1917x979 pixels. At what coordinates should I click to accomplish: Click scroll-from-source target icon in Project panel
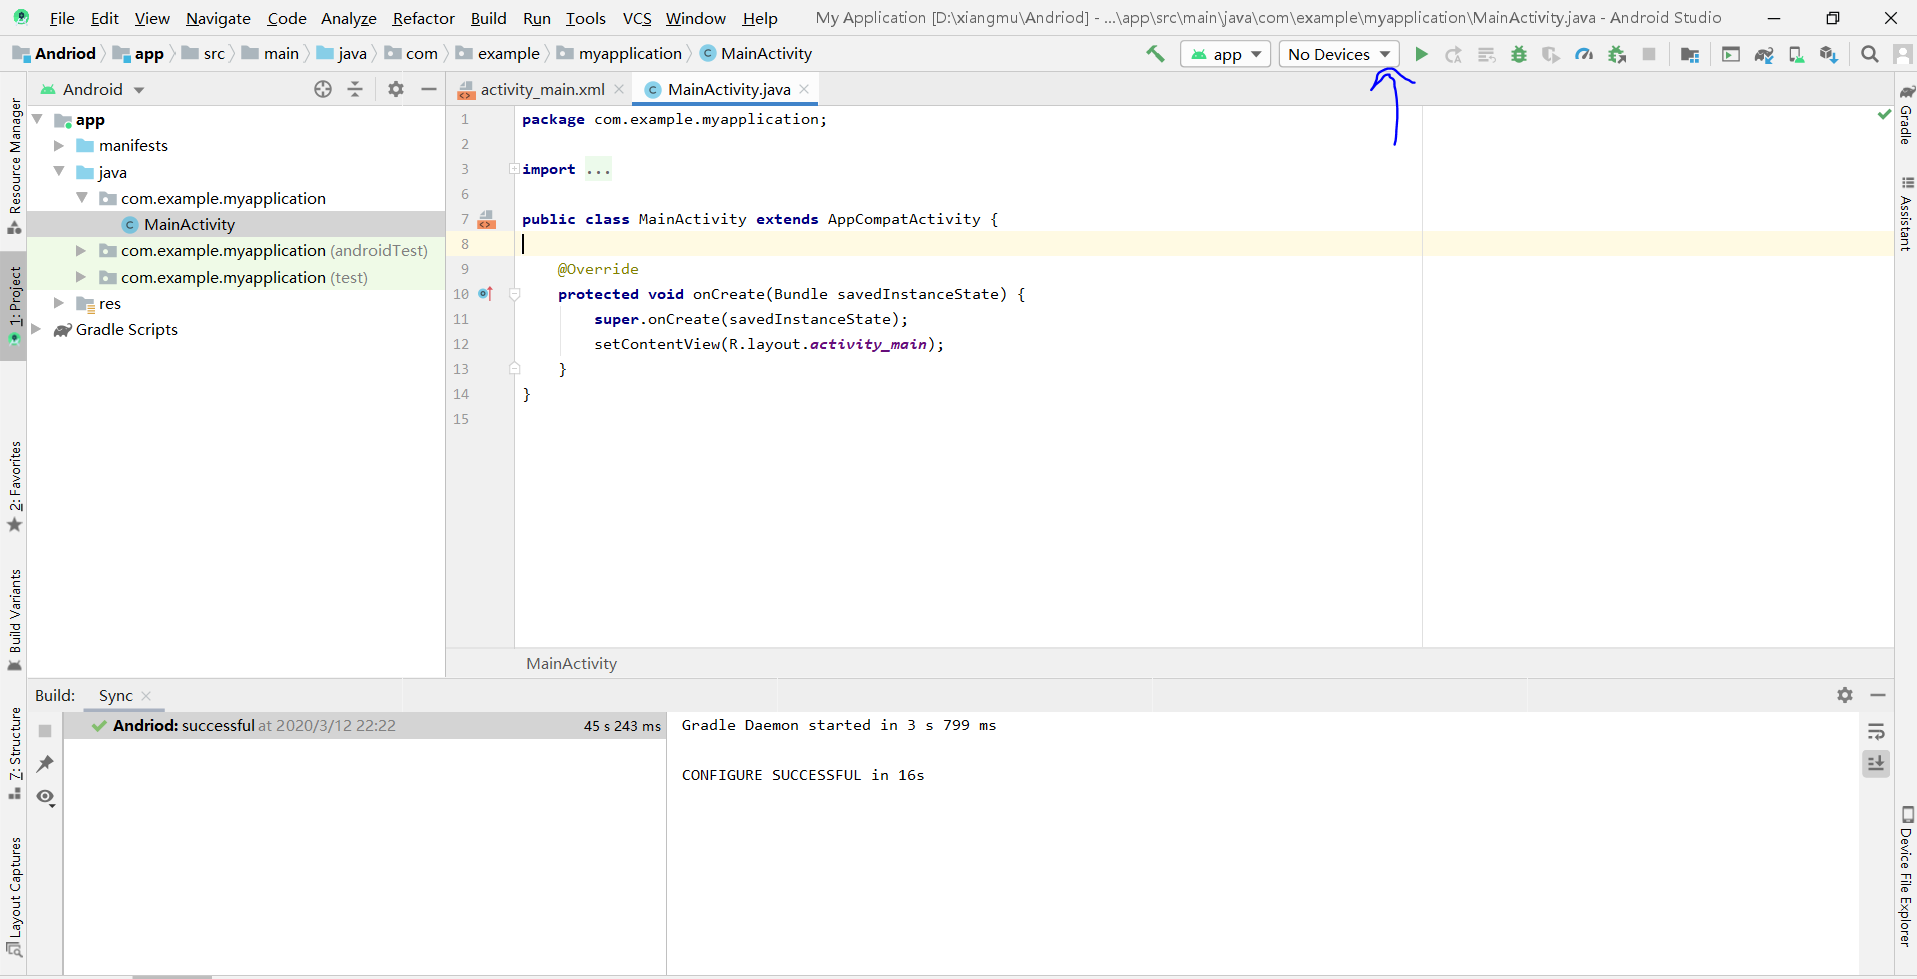pyautogui.click(x=323, y=89)
